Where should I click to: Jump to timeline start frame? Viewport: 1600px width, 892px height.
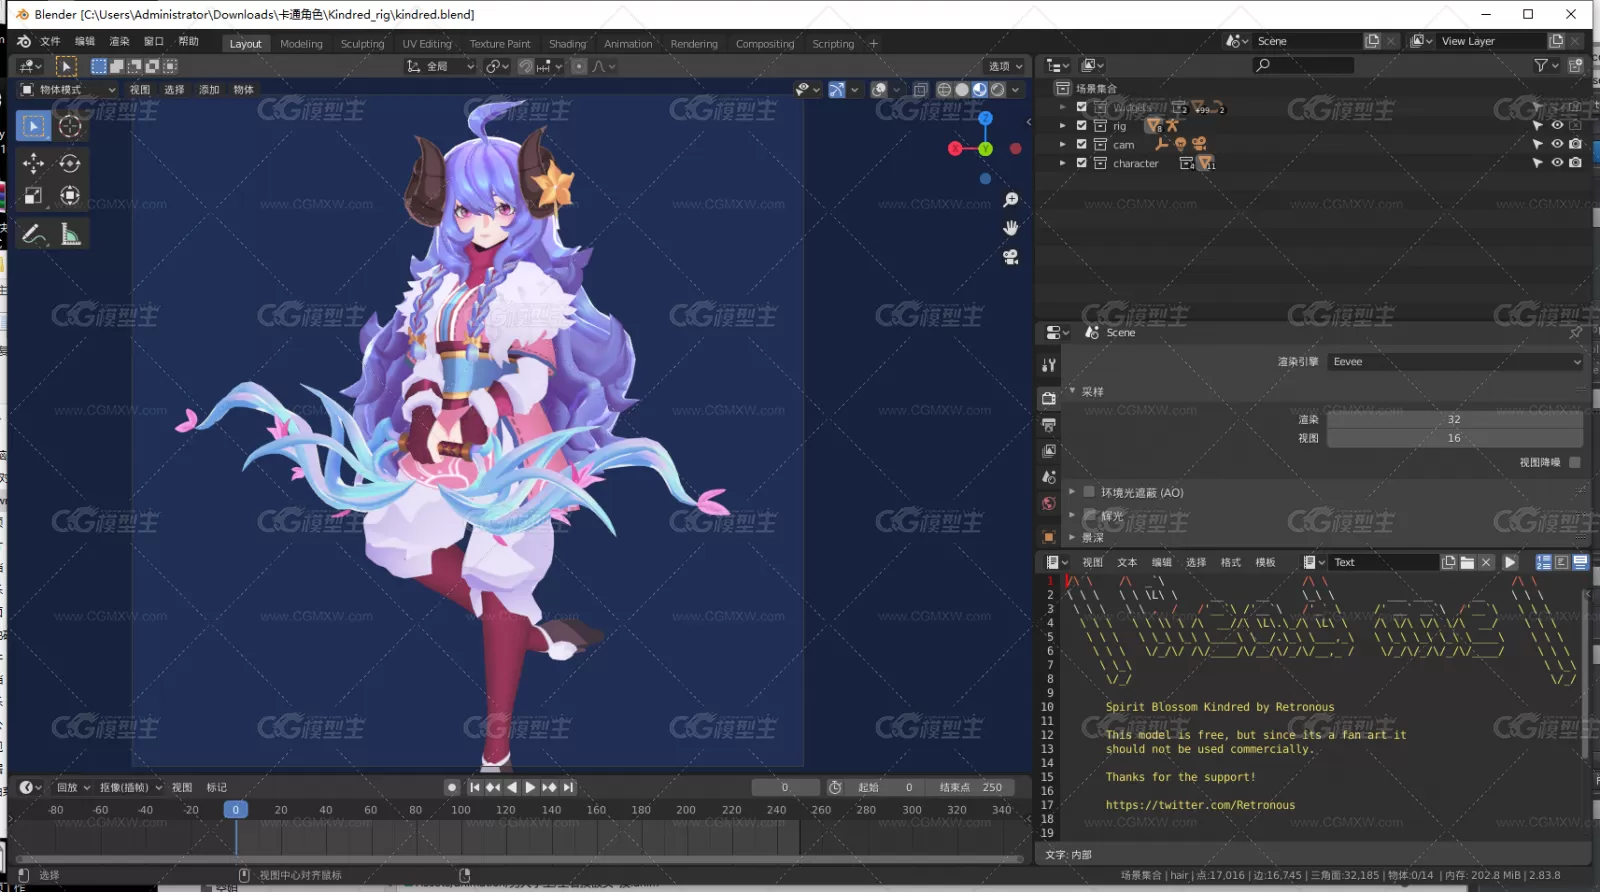coord(475,787)
